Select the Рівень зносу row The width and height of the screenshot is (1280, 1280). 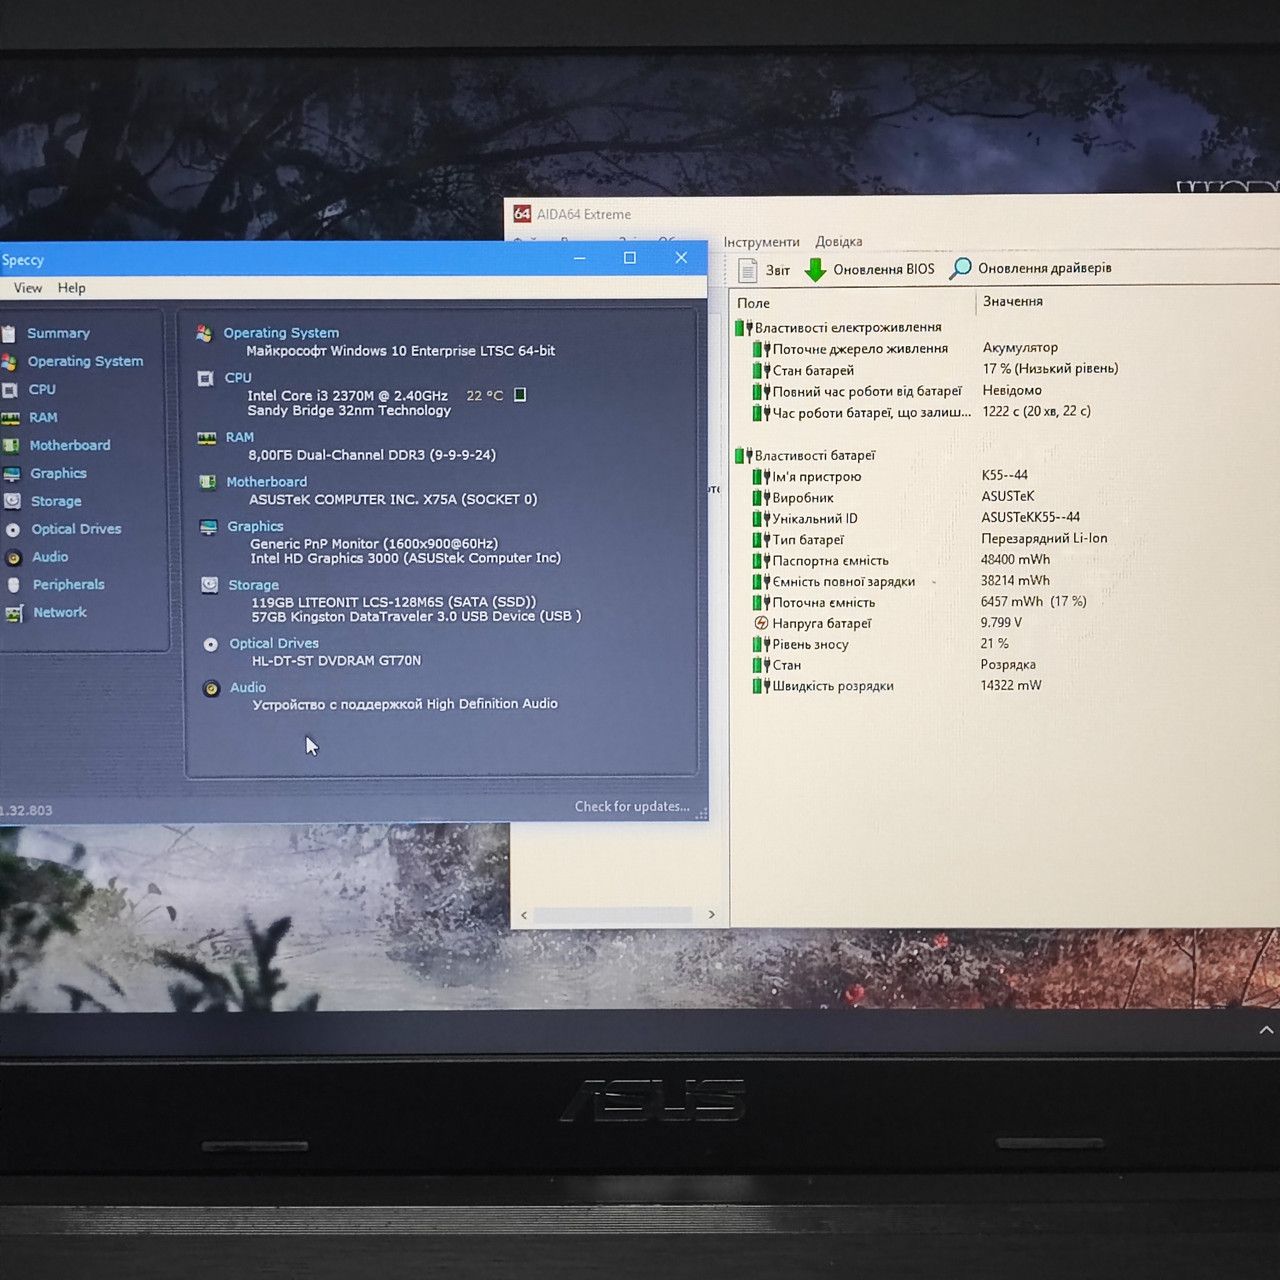801,644
